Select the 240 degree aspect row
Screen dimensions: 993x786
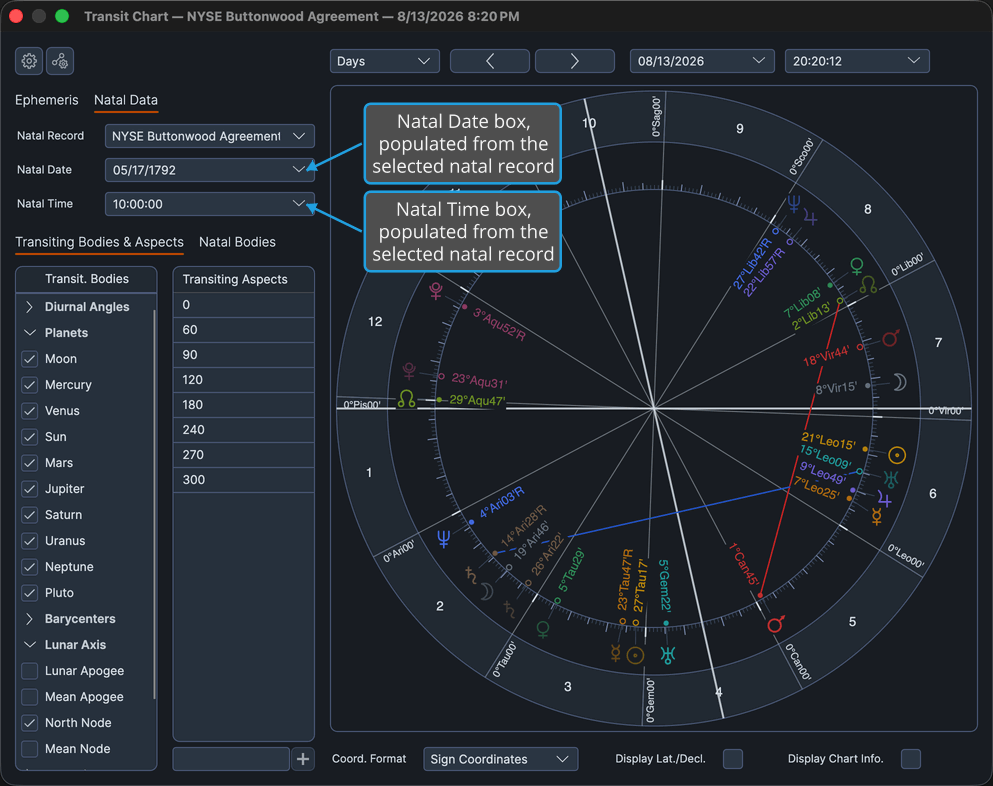(x=244, y=429)
